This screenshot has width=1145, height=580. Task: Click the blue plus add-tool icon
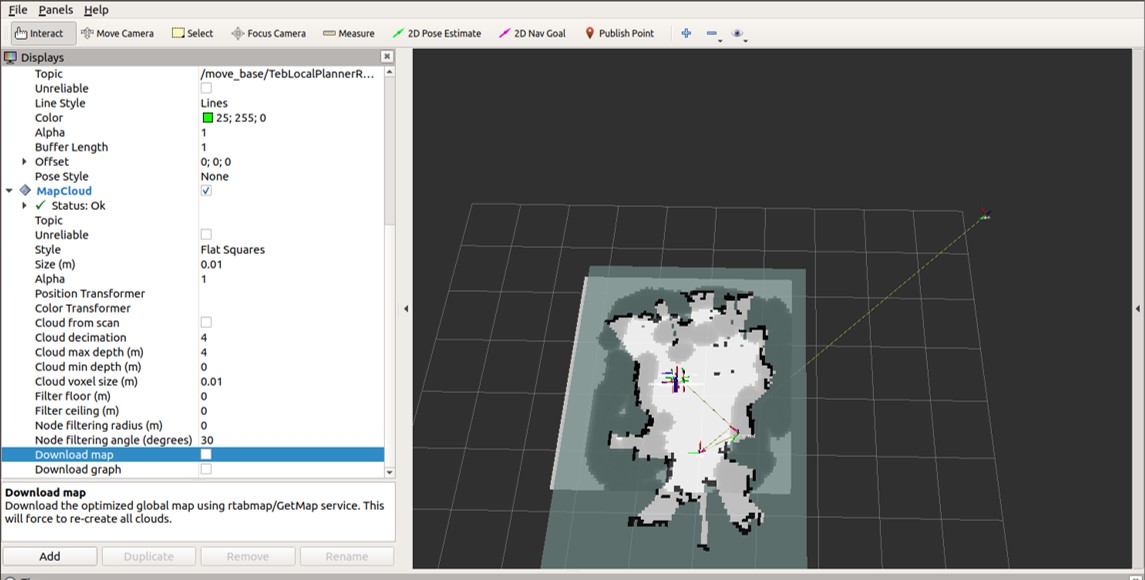[686, 33]
